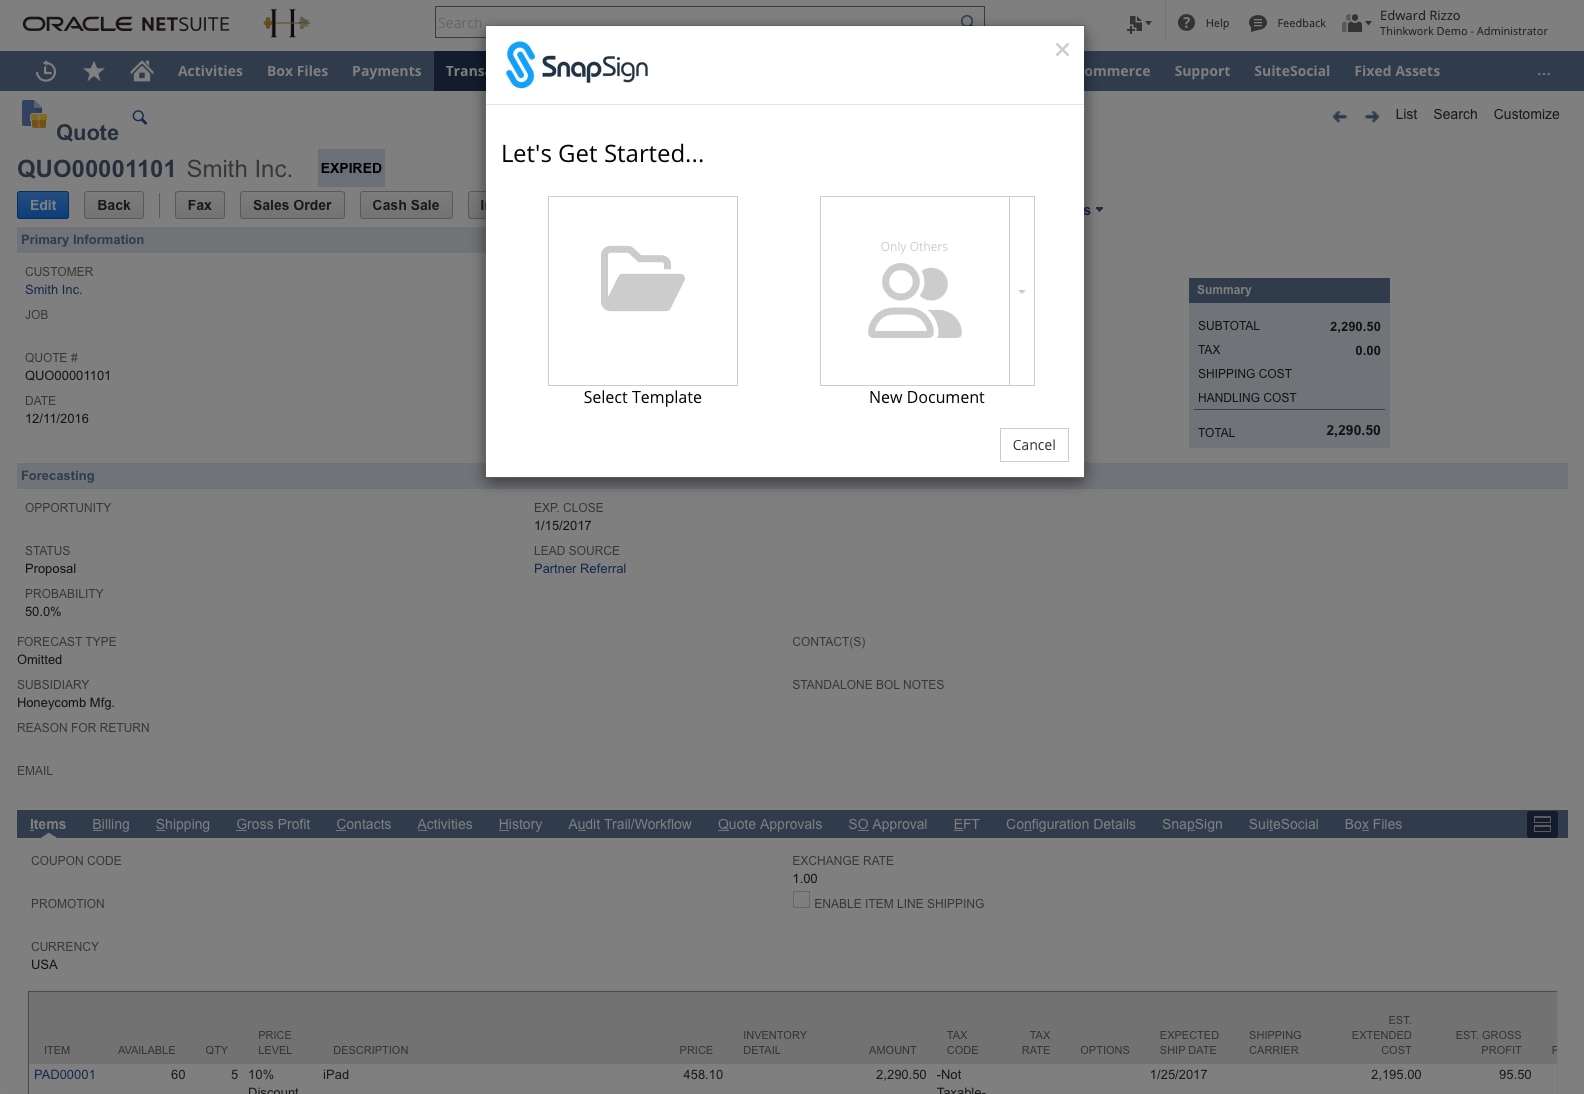Enable Item Line Shipping checkbox

tap(801, 901)
